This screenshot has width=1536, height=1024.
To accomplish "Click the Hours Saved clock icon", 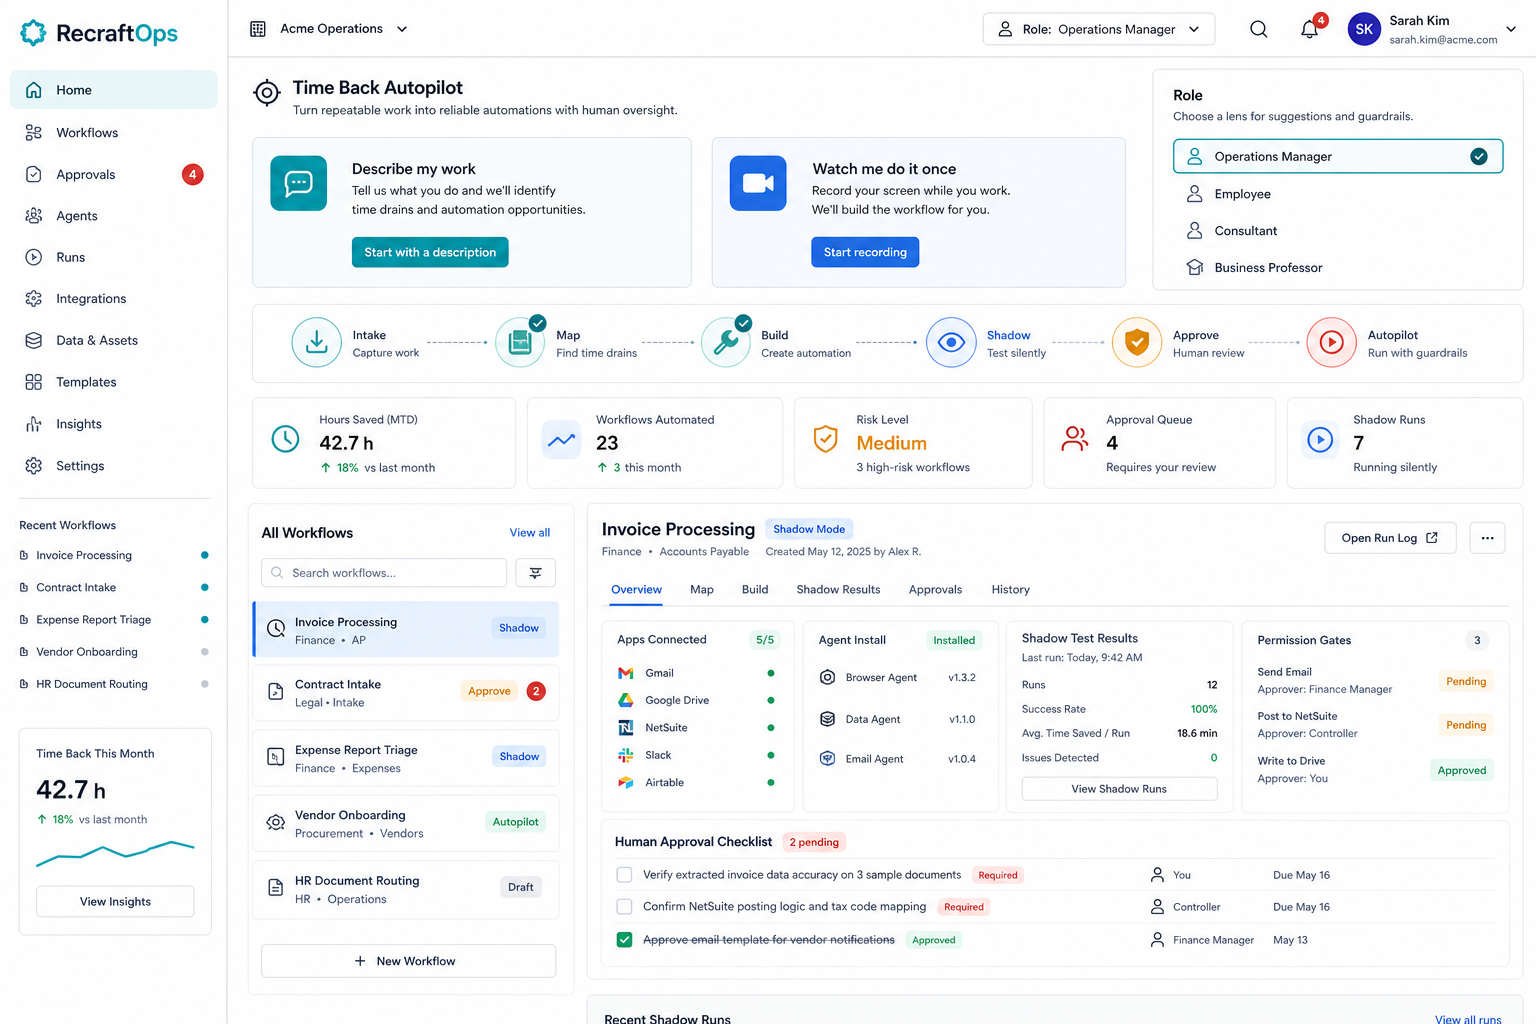I will [x=286, y=439].
